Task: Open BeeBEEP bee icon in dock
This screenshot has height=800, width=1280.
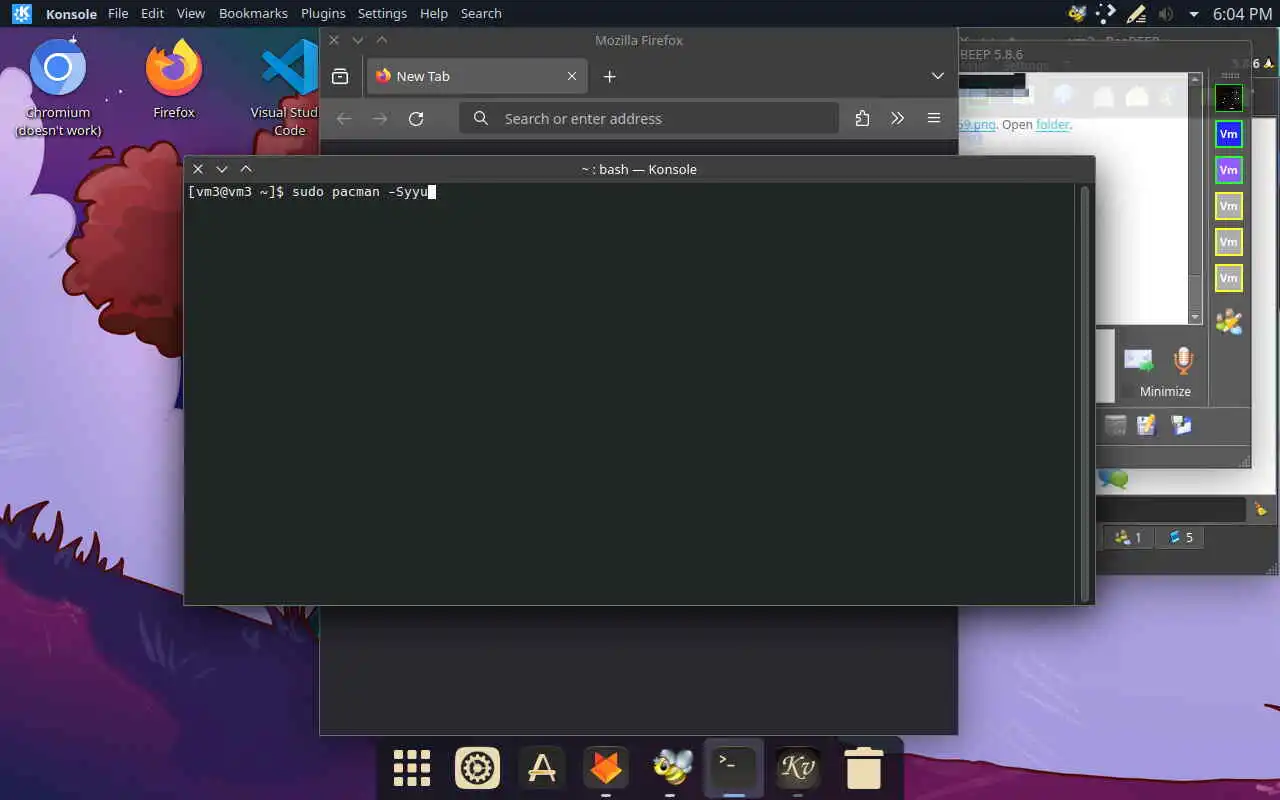Action: pos(671,768)
